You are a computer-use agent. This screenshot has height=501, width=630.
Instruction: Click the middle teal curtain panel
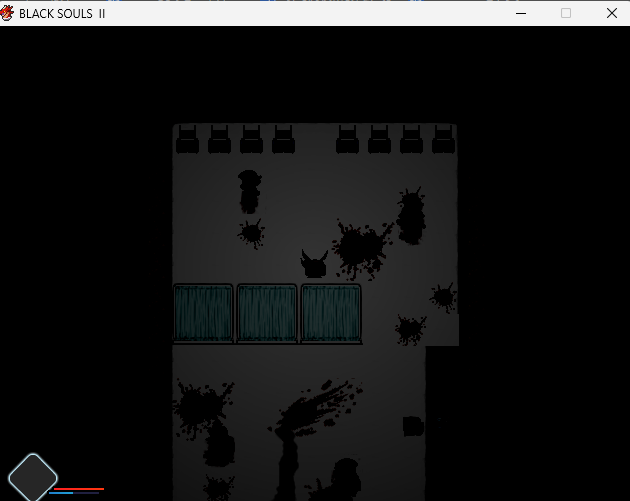[x=267, y=313]
